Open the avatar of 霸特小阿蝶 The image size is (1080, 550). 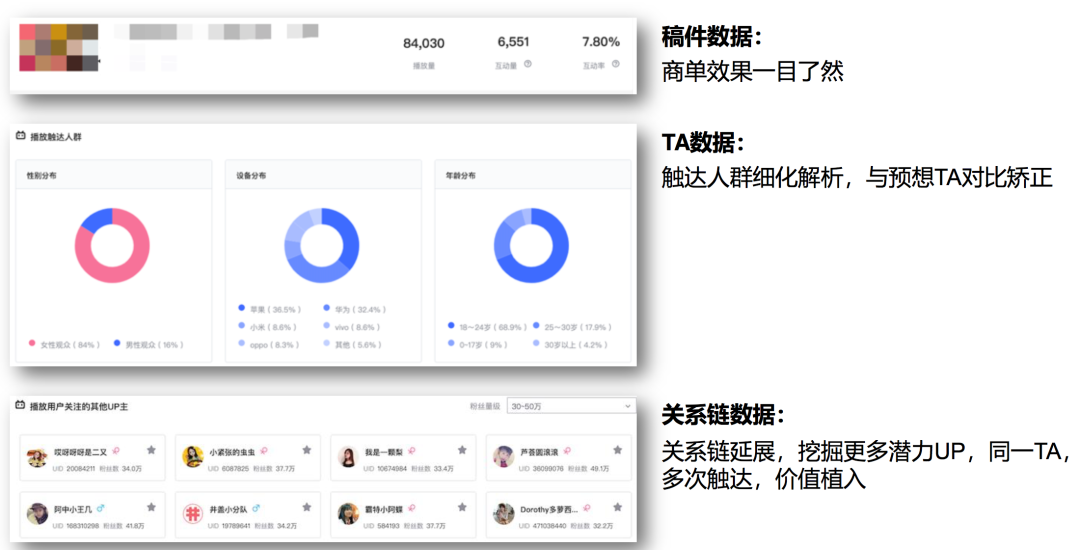pyautogui.click(x=348, y=514)
